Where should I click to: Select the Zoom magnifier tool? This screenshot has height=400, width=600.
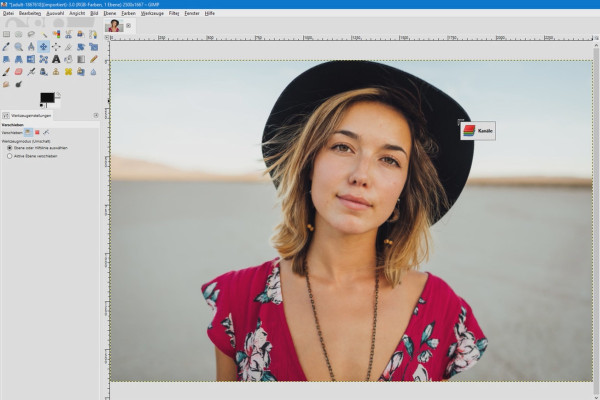[18, 47]
